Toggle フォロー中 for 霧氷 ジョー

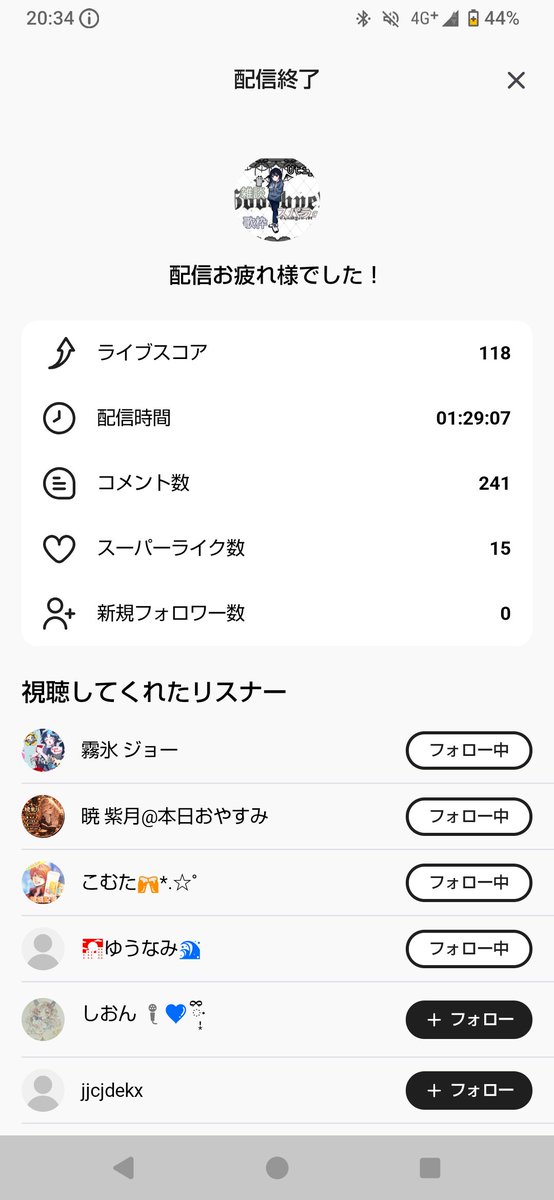pyautogui.click(x=469, y=750)
